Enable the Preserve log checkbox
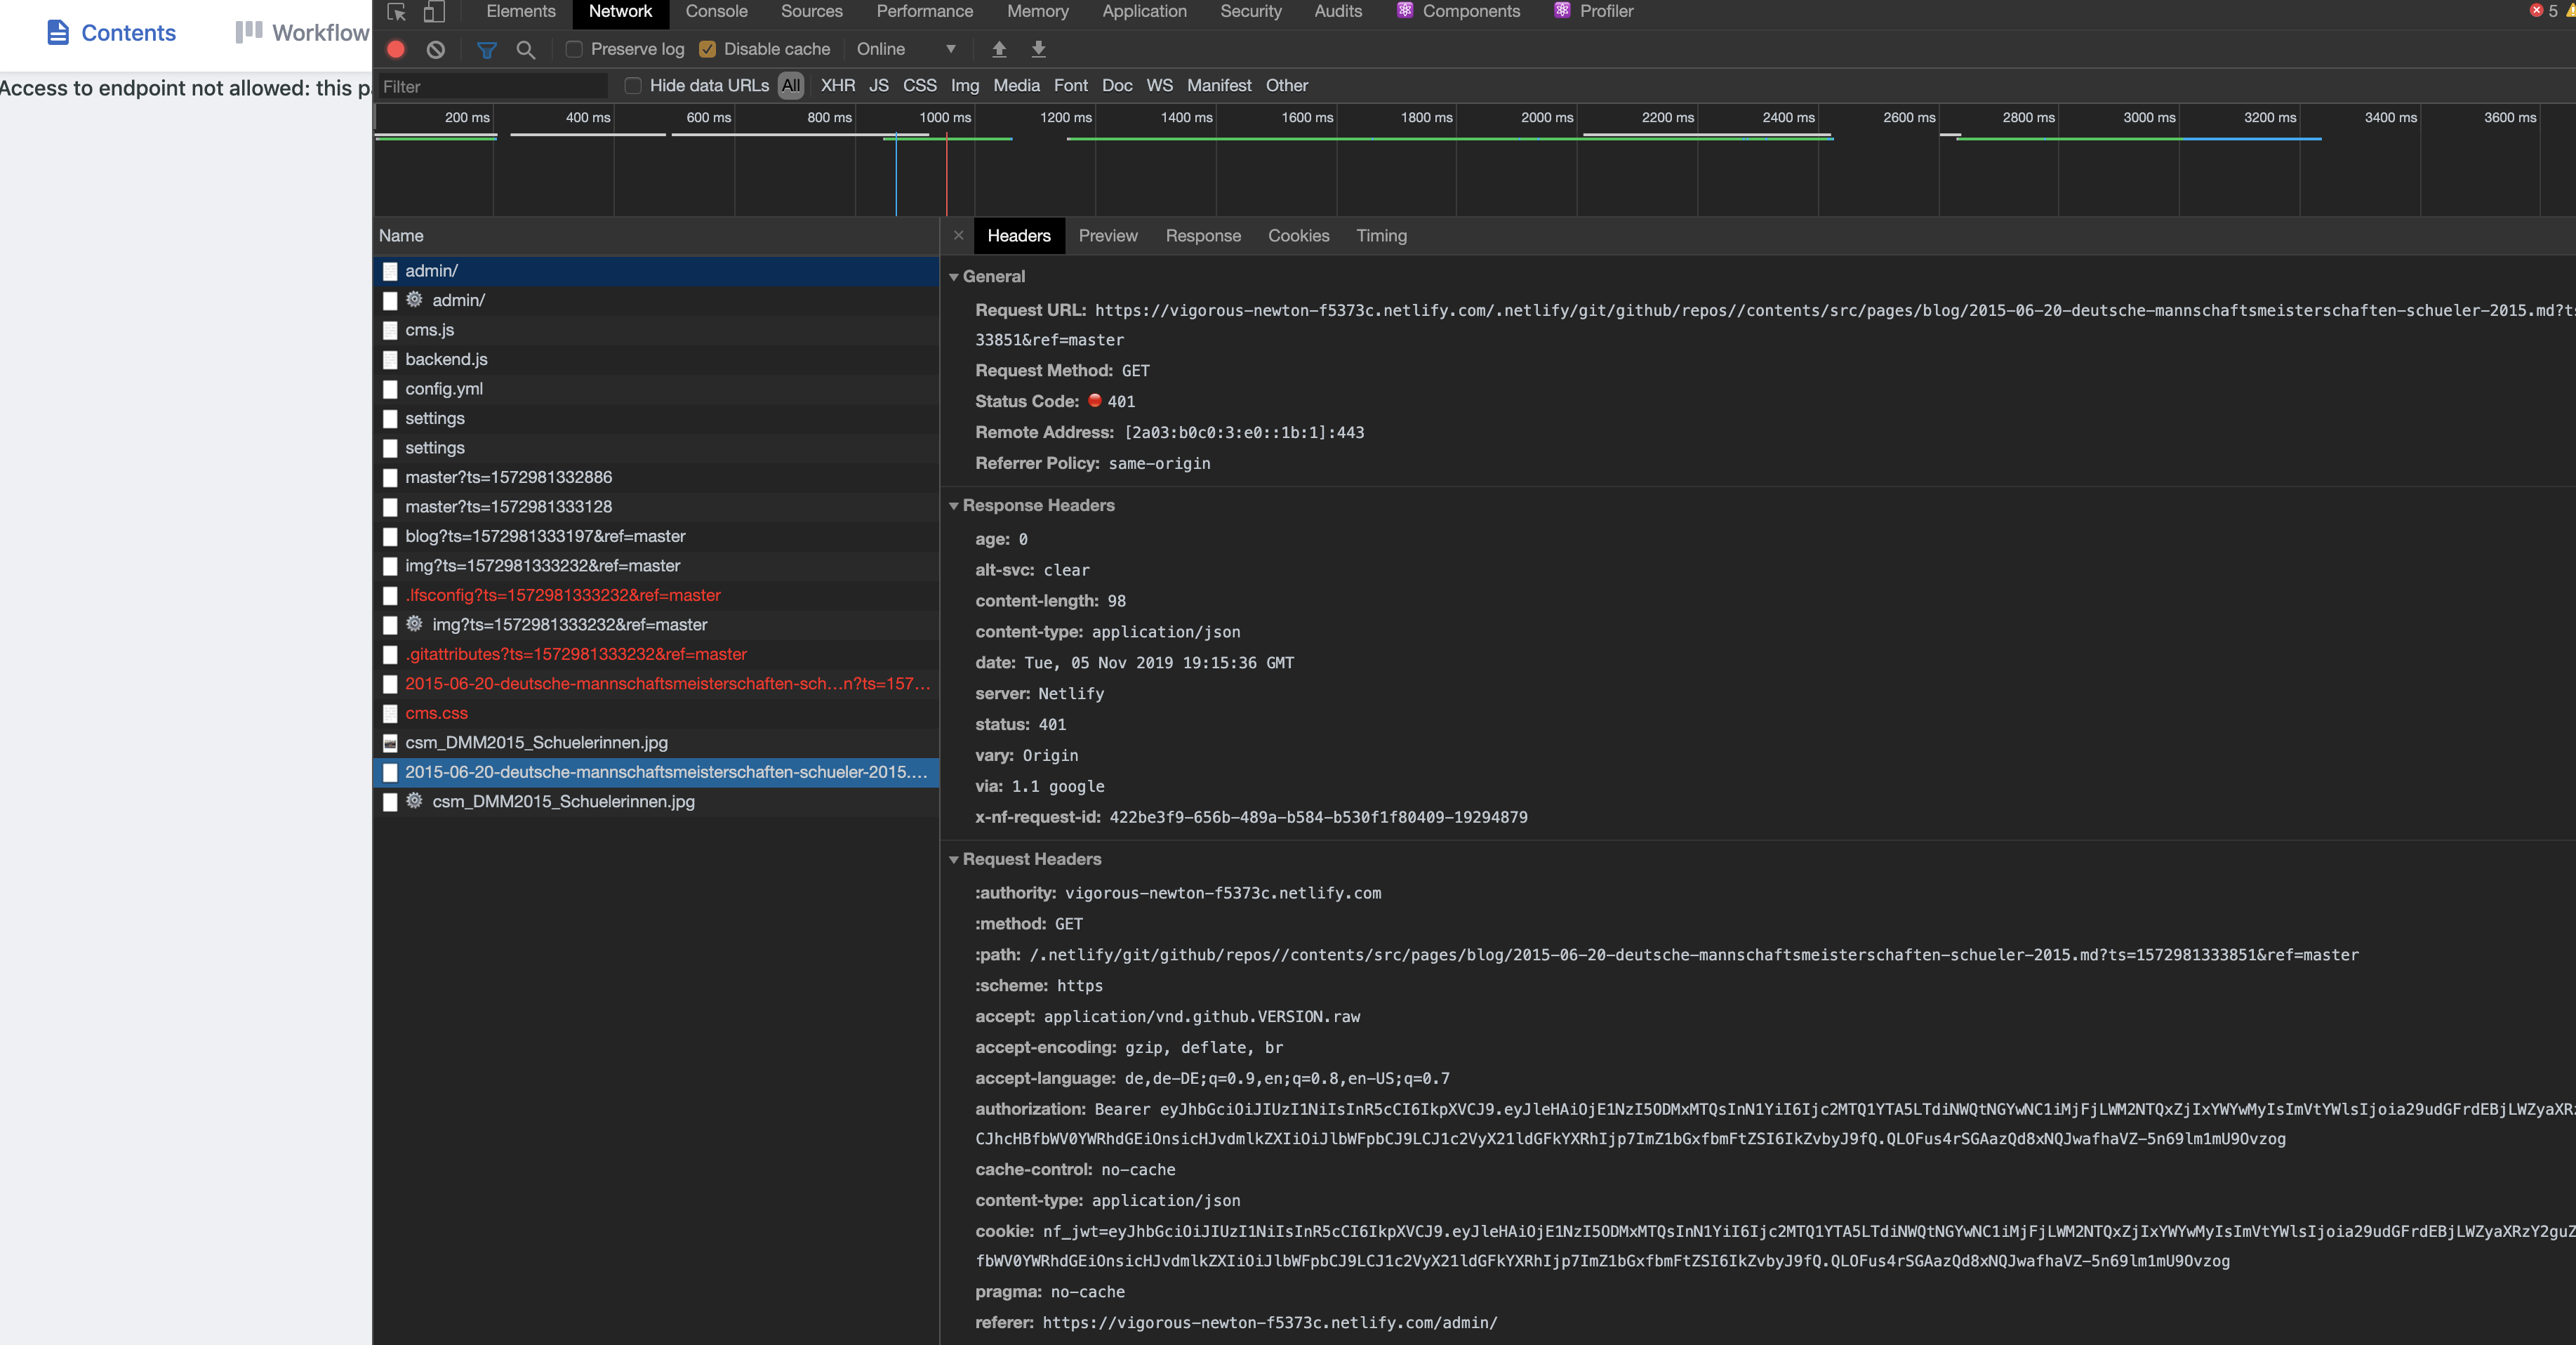This screenshot has height=1345, width=2576. coord(574,49)
